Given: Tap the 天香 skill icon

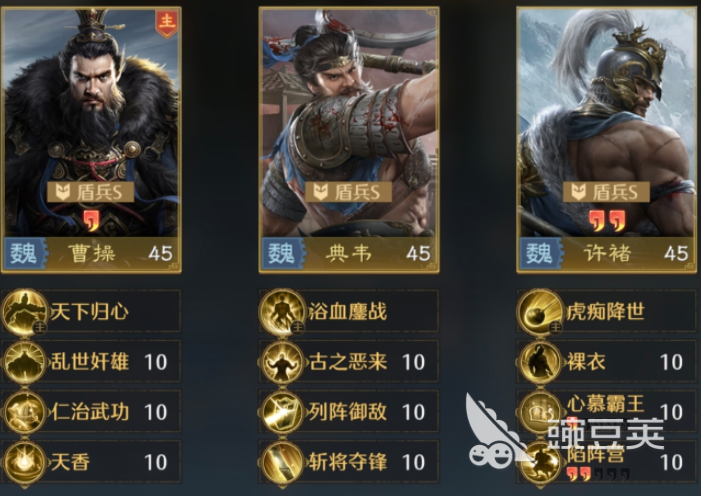Looking at the screenshot, I should click(25, 462).
